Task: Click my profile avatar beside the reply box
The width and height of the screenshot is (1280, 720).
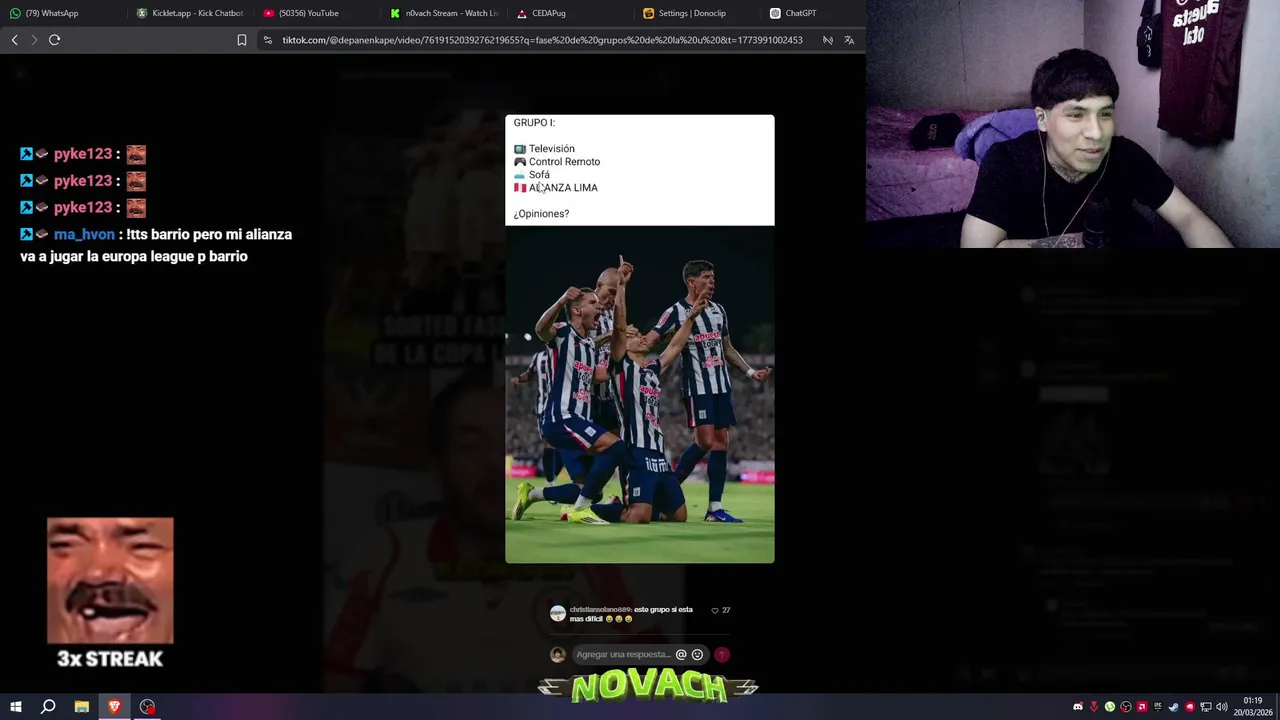Action: click(558, 655)
